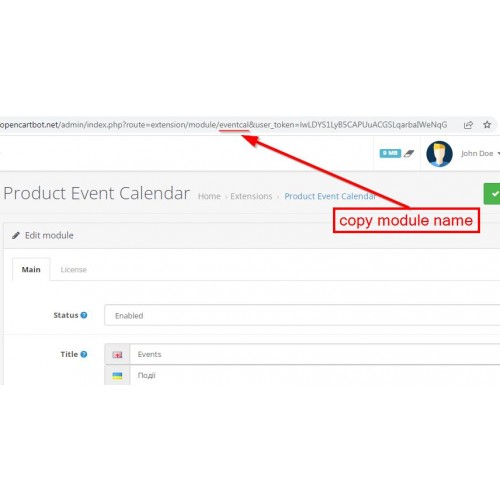The image size is (500, 500).
Task: Open the John Doe user dropdown
Action: [x=479, y=154]
